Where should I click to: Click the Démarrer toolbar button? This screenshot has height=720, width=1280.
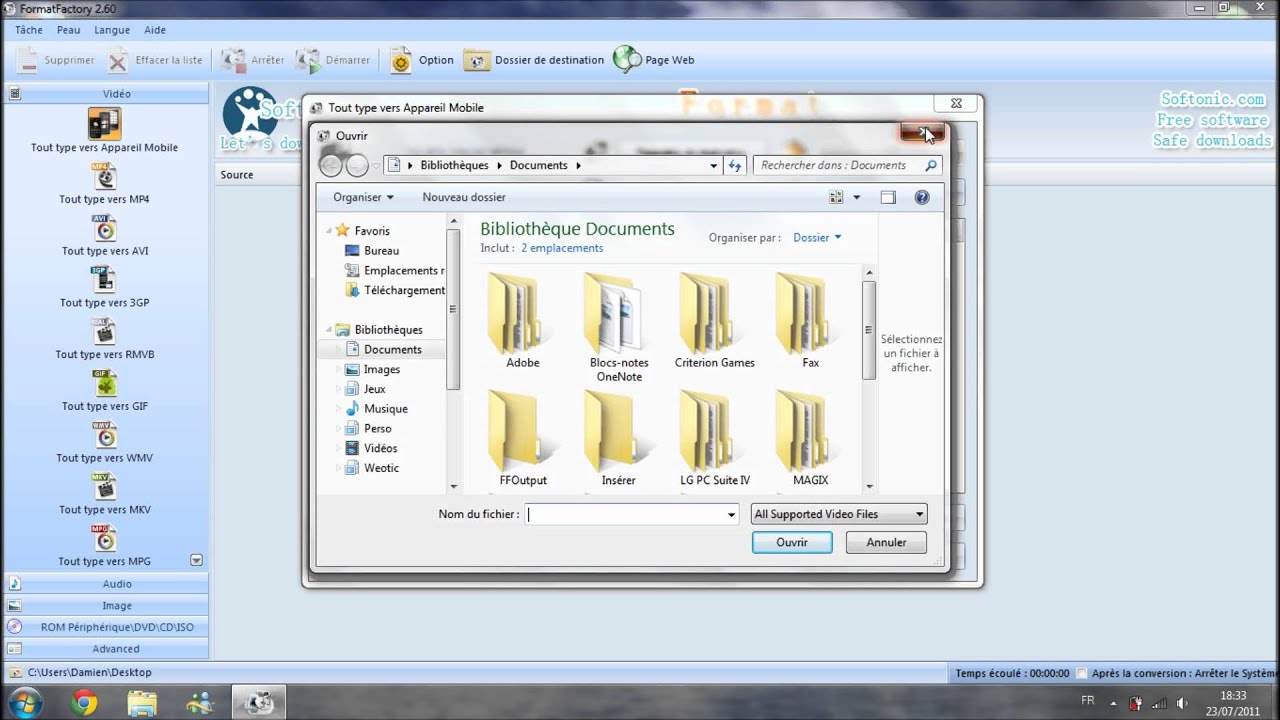click(333, 60)
